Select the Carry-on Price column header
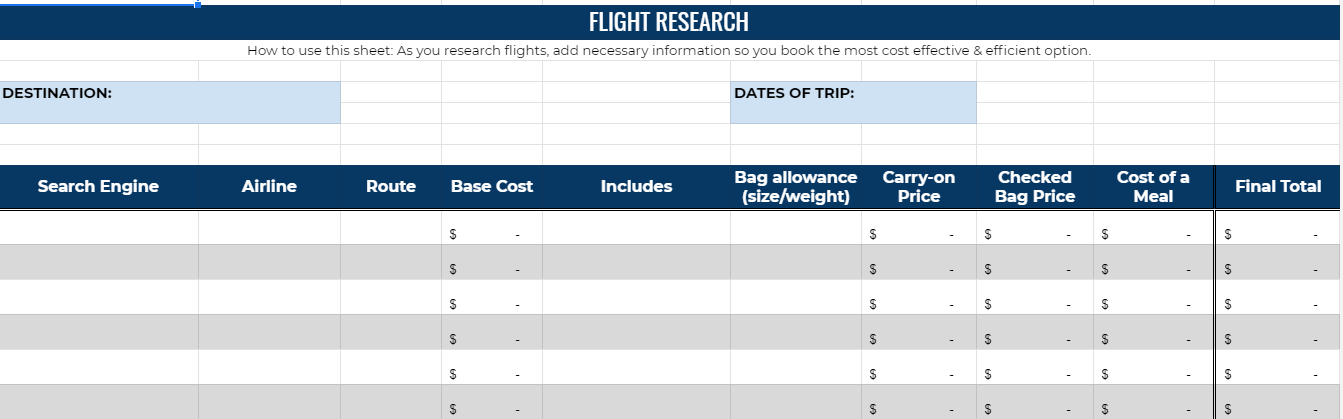This screenshot has height=419, width=1343. coord(918,187)
